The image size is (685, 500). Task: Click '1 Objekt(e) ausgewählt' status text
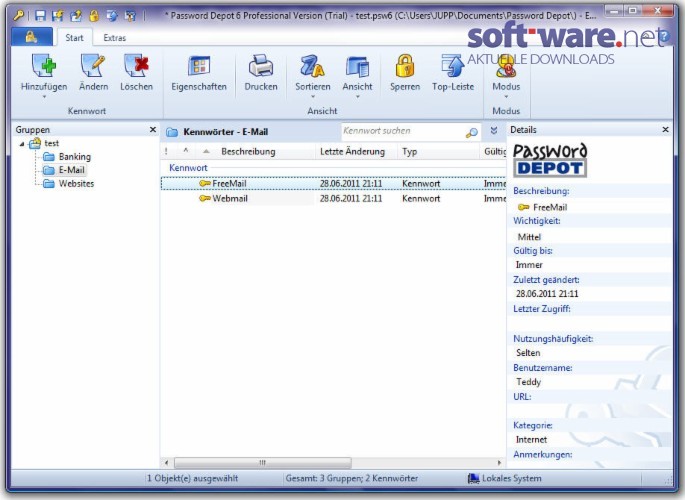192,479
